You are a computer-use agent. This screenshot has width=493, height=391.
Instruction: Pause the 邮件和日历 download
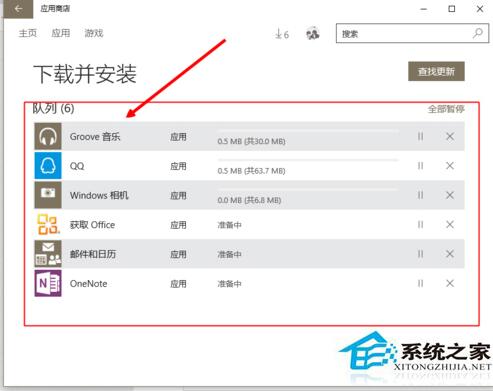click(420, 254)
